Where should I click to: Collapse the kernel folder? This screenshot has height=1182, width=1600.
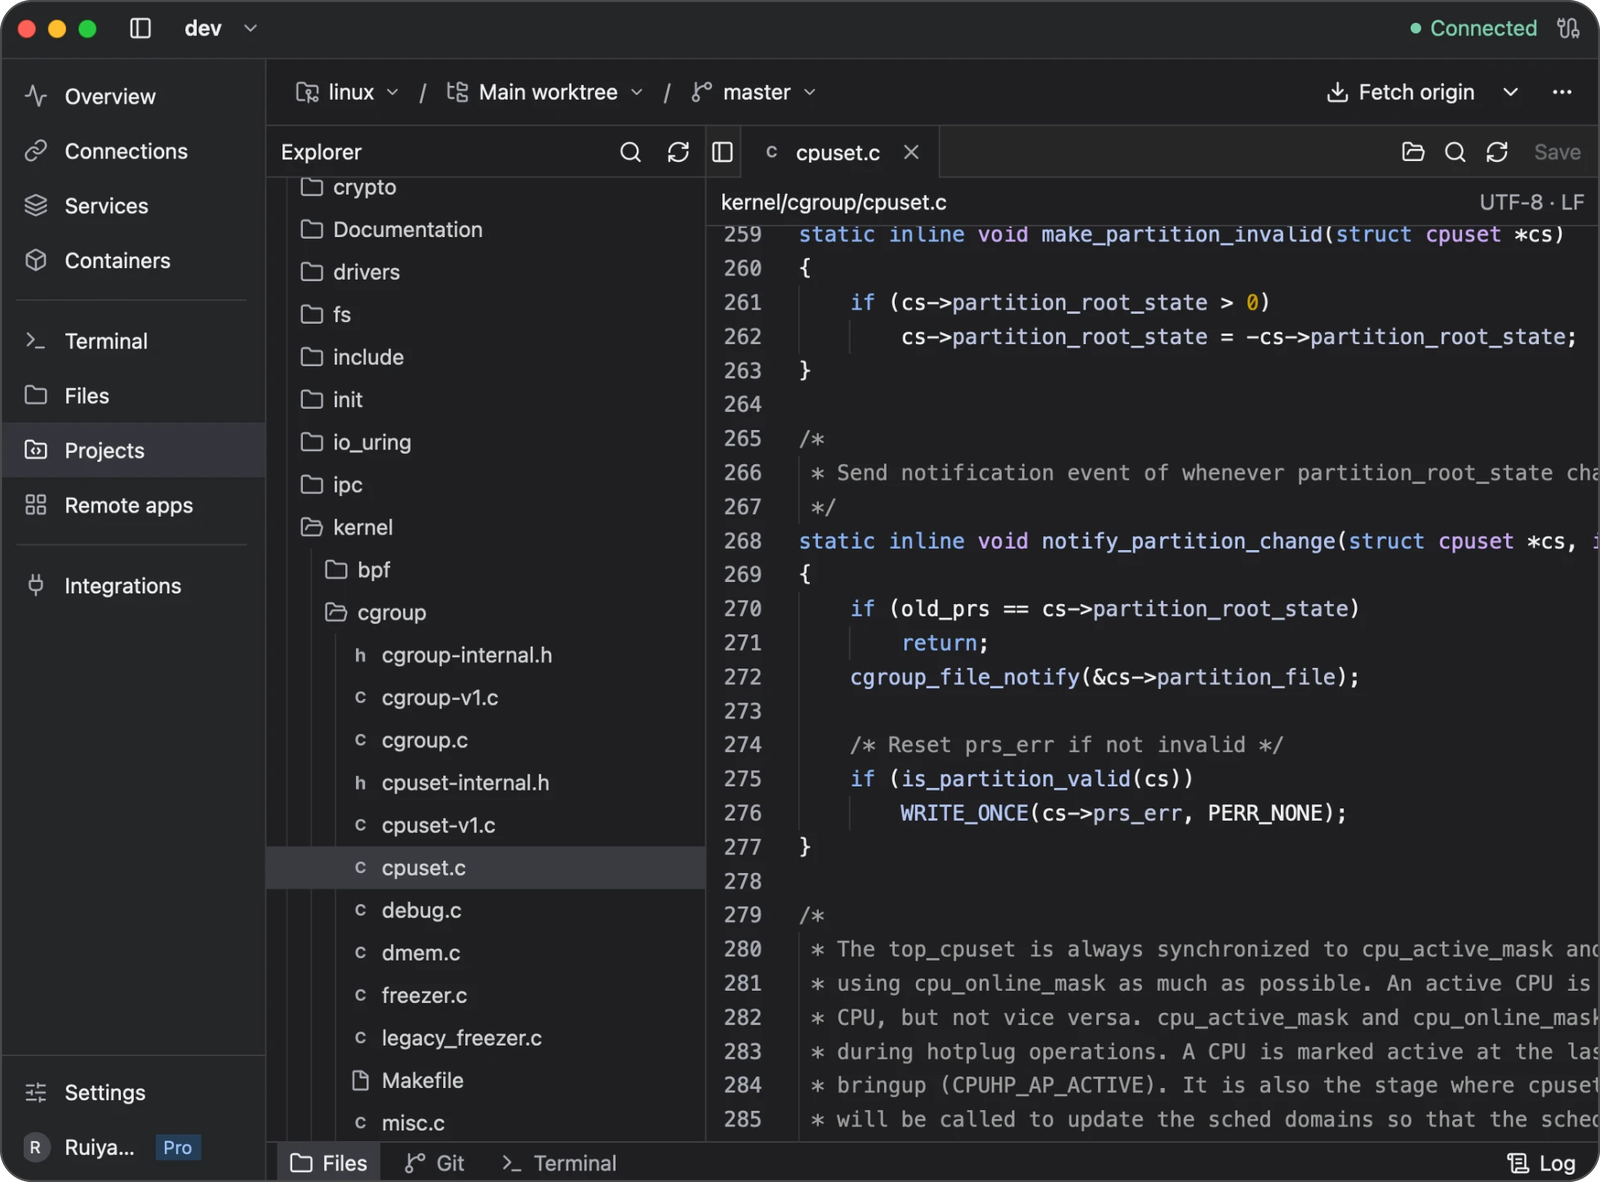point(486,527)
